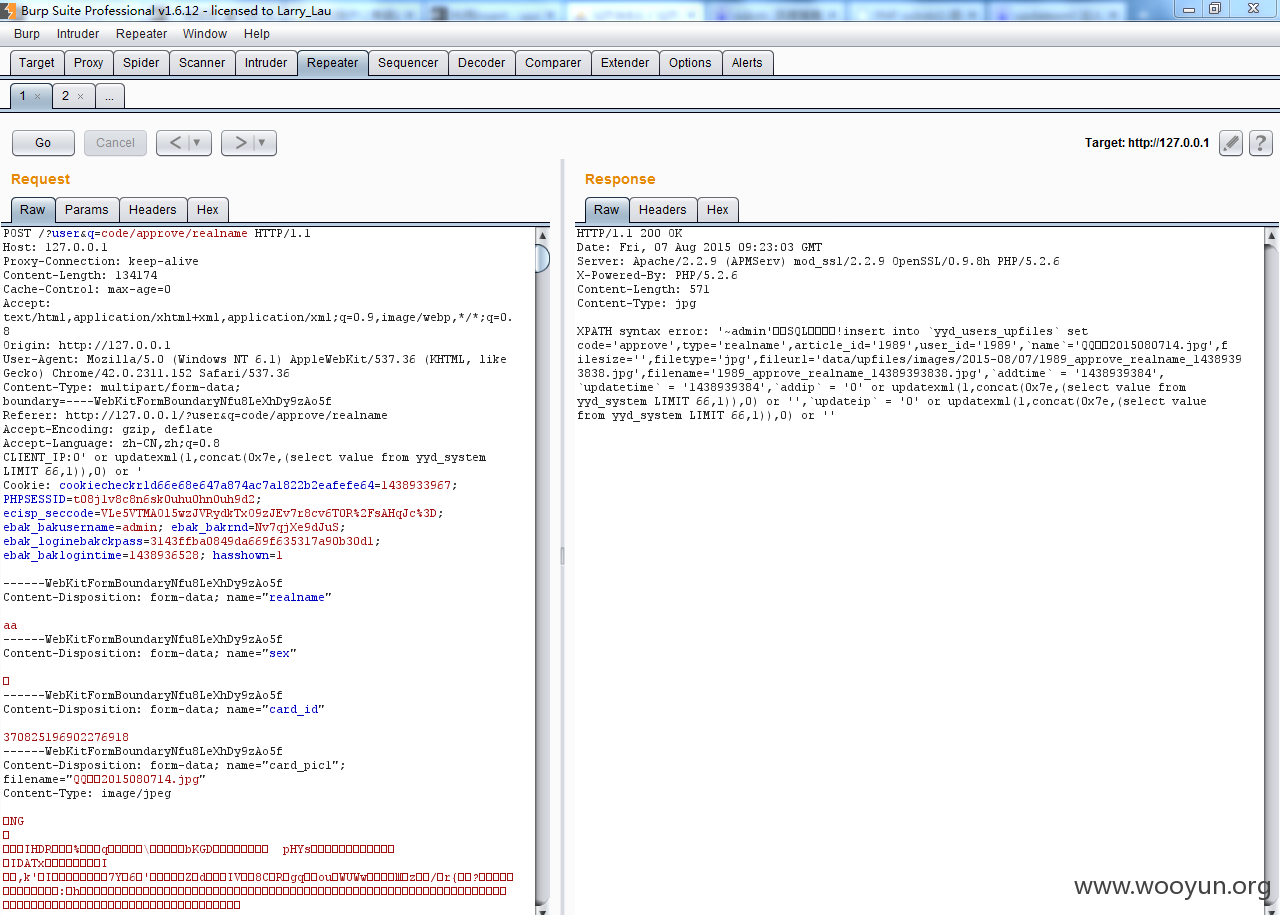
Task: Show the Request Headers tab
Action: (x=153, y=210)
